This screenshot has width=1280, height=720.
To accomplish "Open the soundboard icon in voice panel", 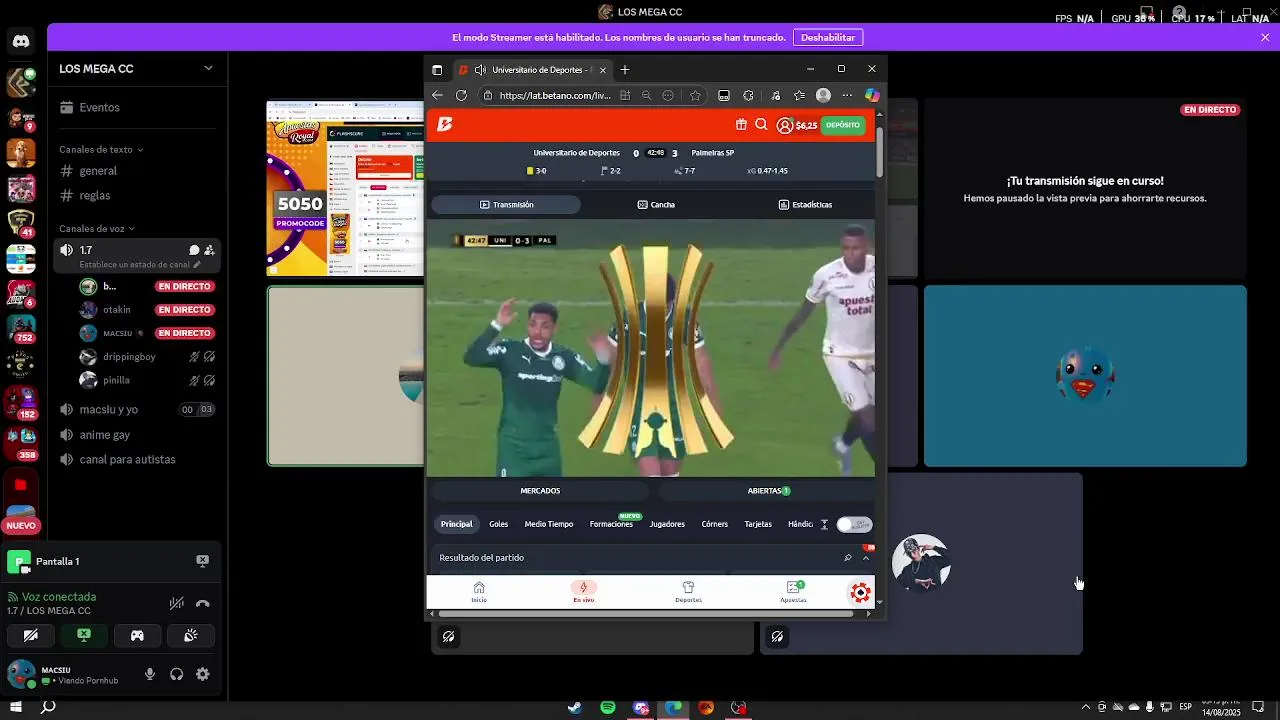I will coord(190,635).
